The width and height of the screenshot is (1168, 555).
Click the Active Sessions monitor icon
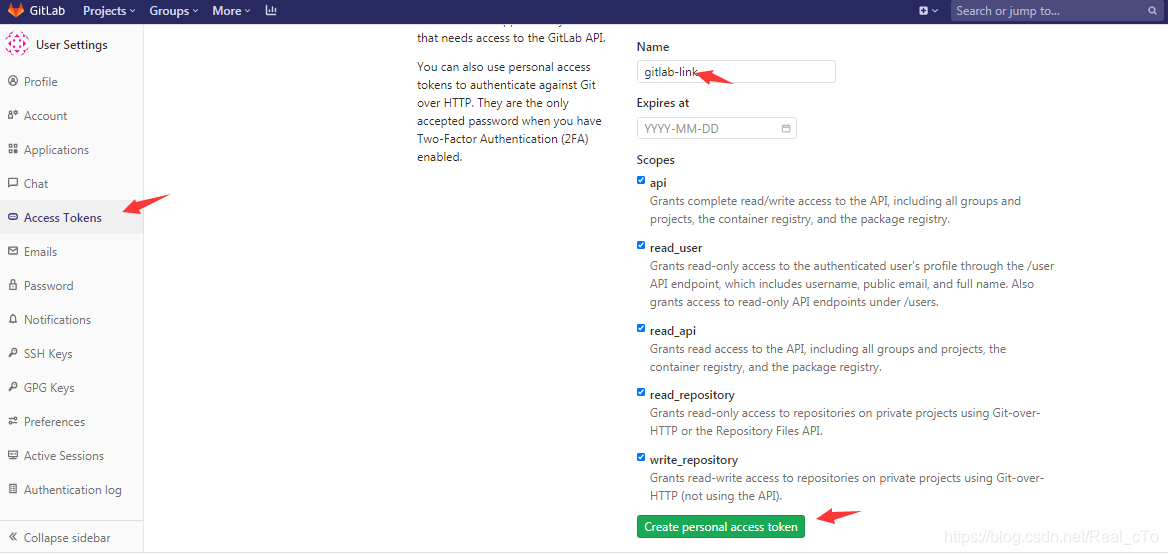pos(13,455)
